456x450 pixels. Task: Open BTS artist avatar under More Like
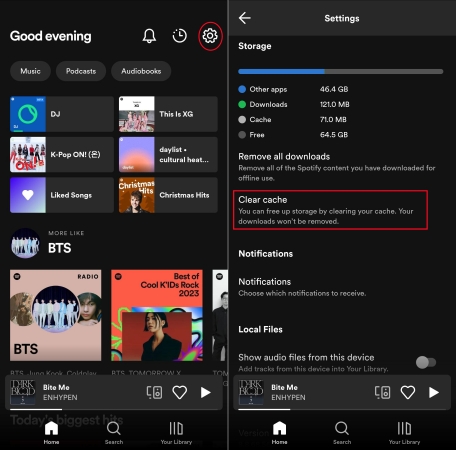pyautogui.click(x=25, y=243)
